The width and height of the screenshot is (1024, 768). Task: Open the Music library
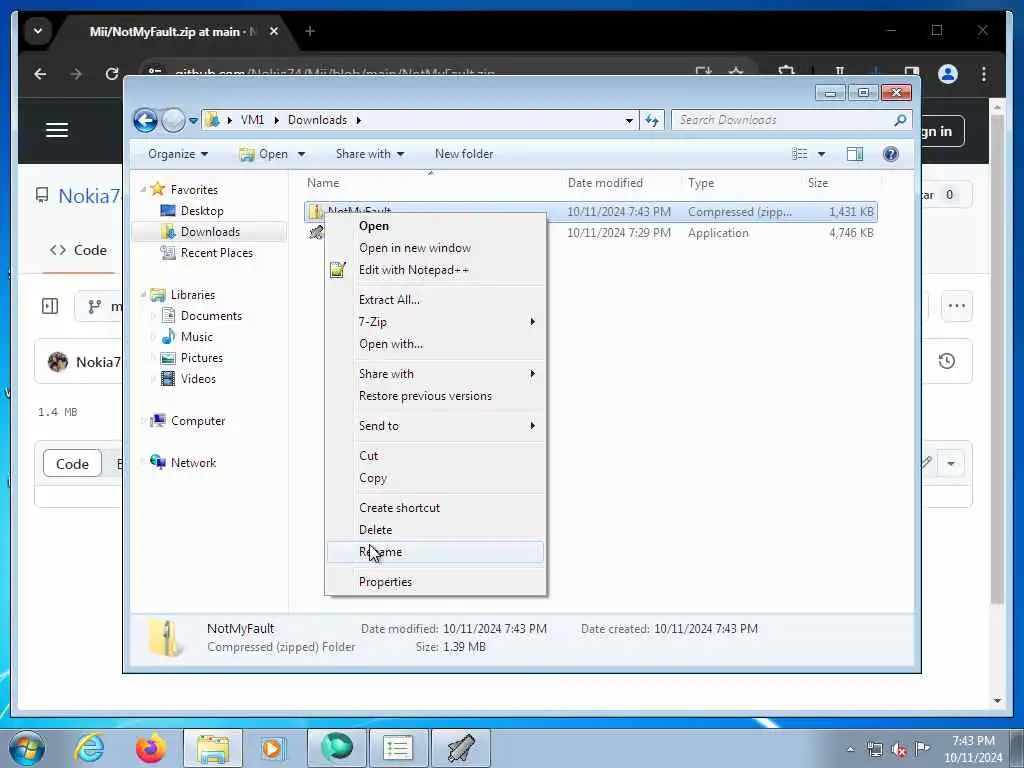tap(197, 337)
